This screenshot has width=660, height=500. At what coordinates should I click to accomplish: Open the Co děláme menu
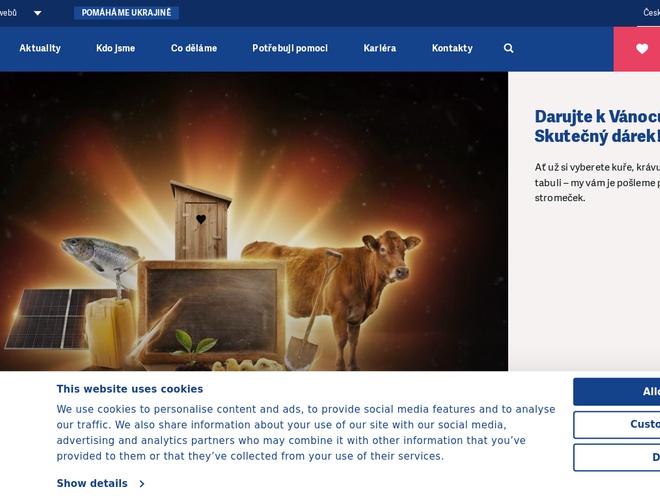(194, 48)
